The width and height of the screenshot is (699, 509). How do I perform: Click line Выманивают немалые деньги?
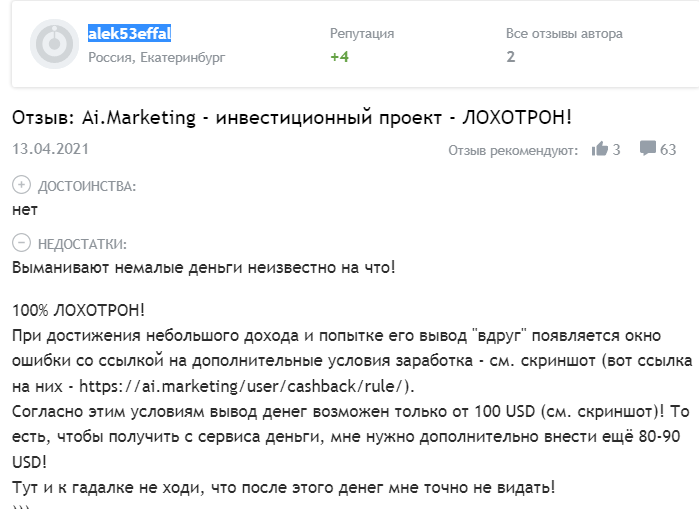(204, 267)
